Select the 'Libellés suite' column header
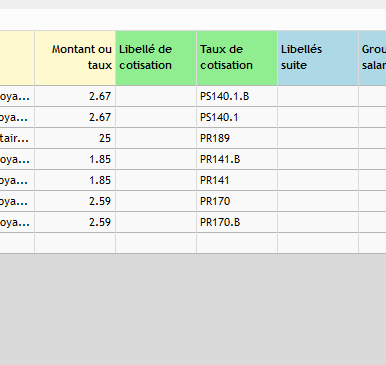The width and height of the screenshot is (386, 365). coord(318,58)
